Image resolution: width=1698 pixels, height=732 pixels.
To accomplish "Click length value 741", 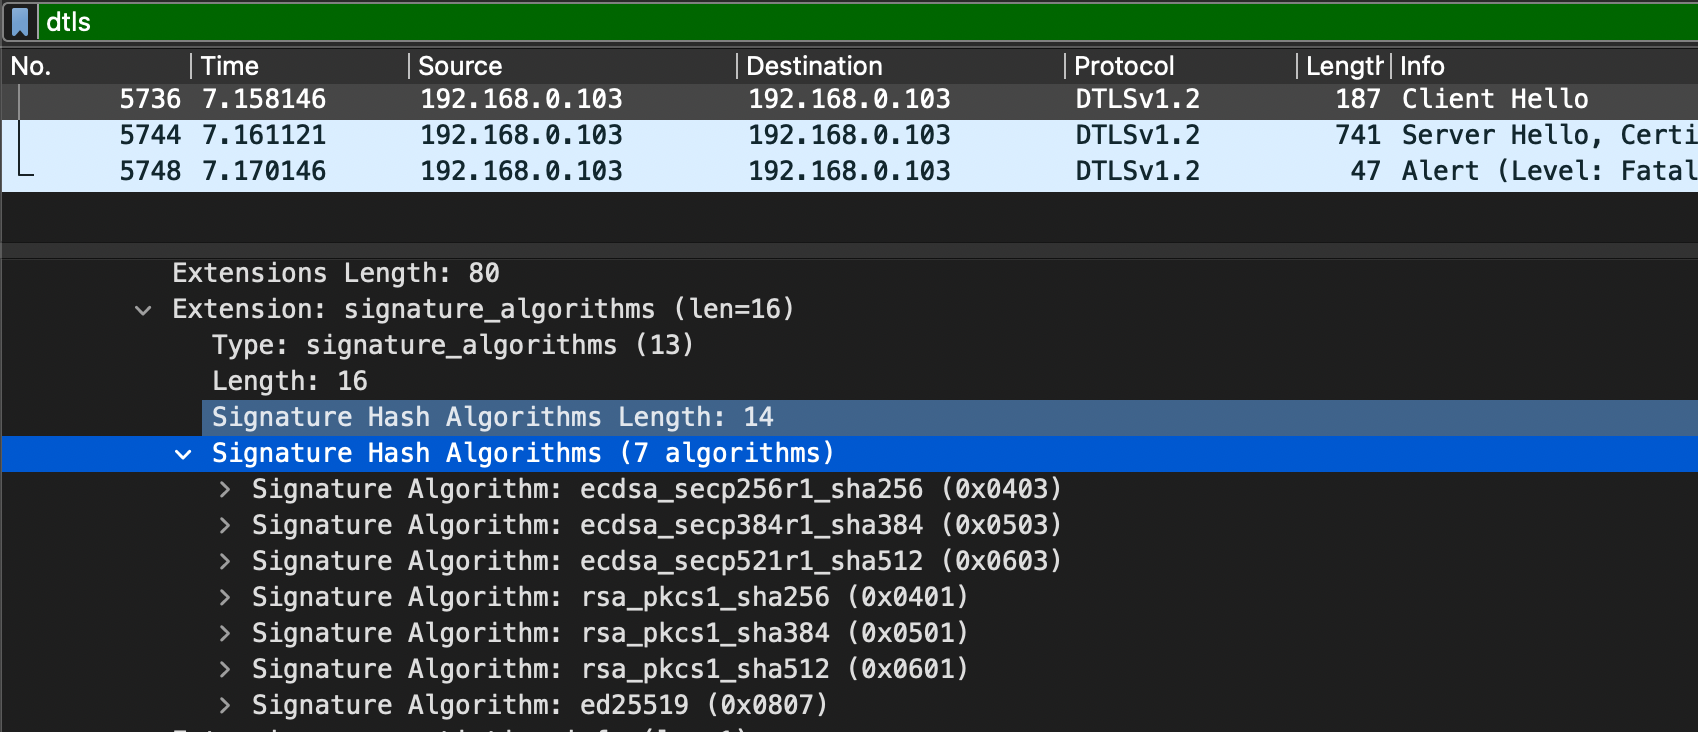I will click(1358, 135).
